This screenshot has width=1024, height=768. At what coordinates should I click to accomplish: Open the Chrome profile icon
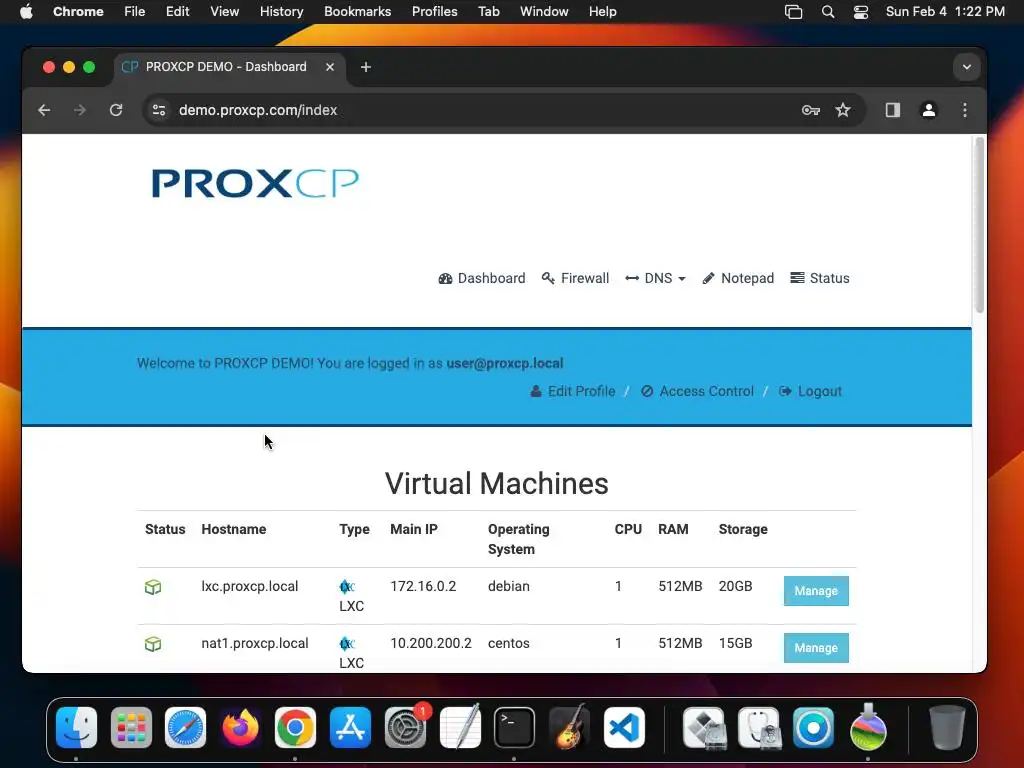coord(929,110)
